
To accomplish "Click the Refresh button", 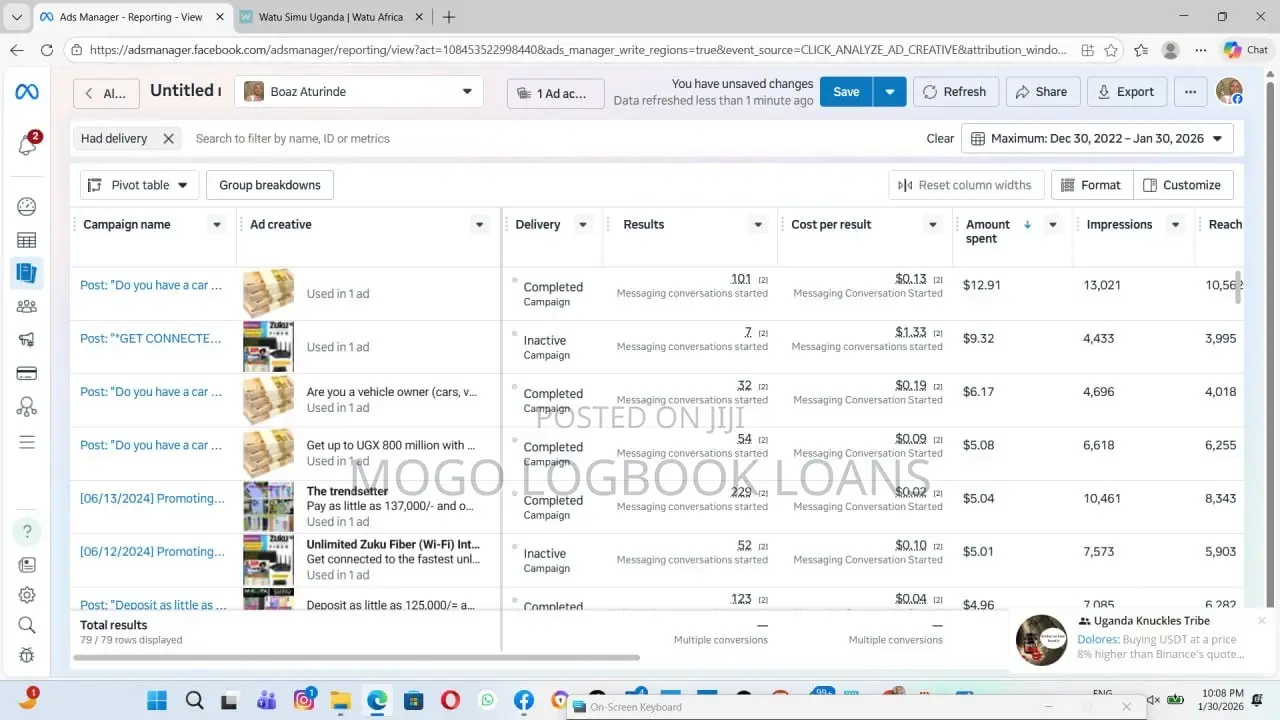I will point(955,92).
